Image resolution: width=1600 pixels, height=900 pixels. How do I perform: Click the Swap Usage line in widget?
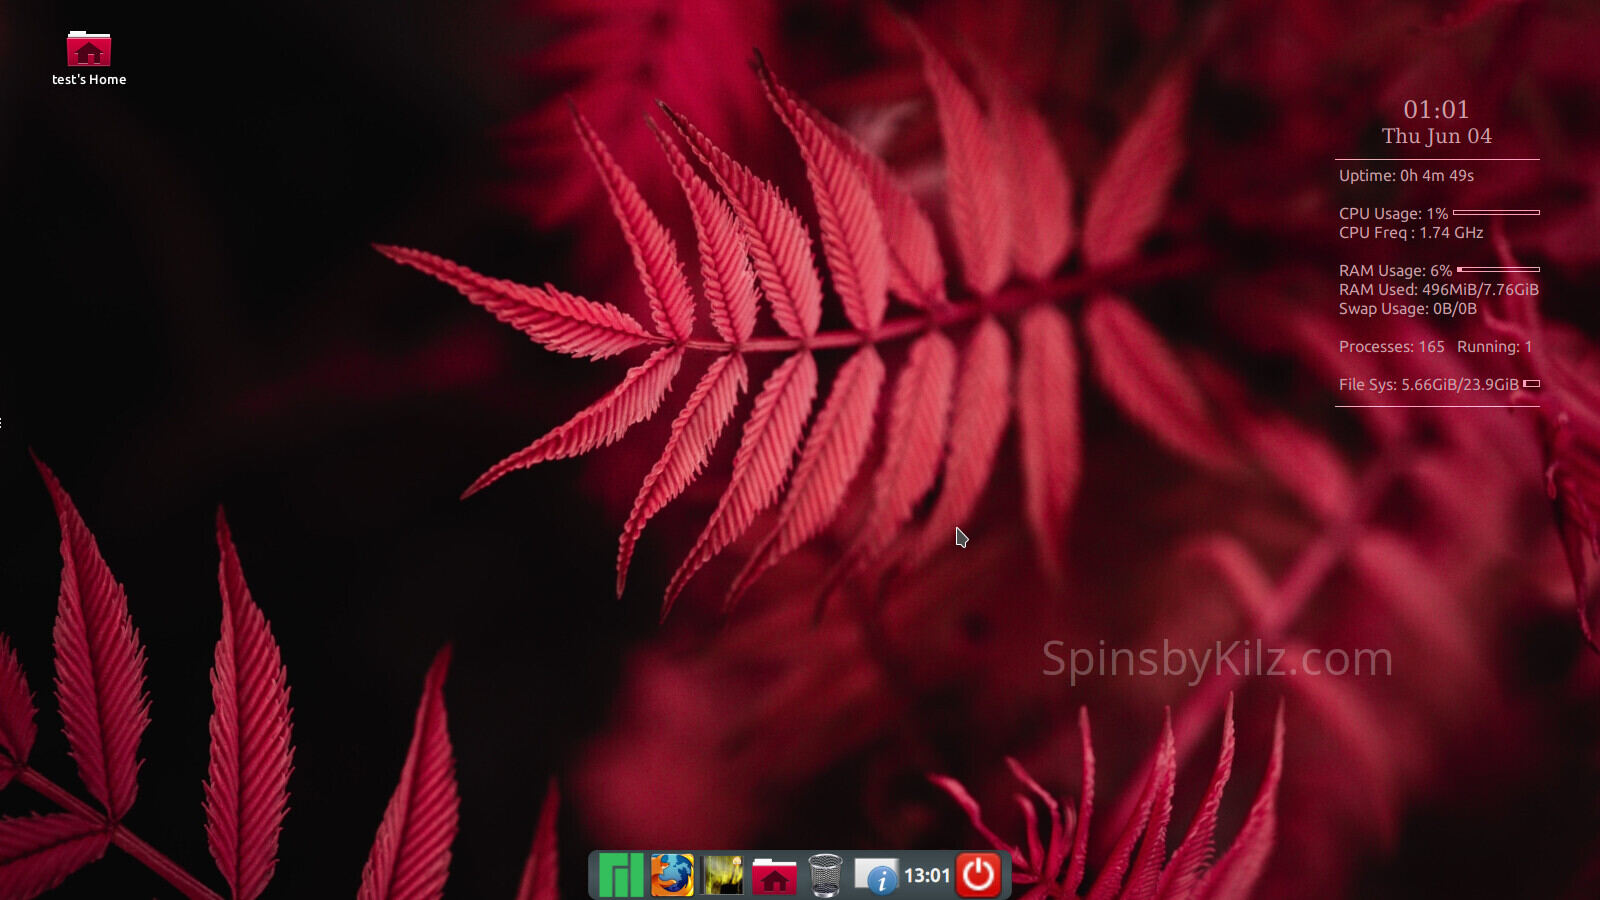pos(1407,309)
